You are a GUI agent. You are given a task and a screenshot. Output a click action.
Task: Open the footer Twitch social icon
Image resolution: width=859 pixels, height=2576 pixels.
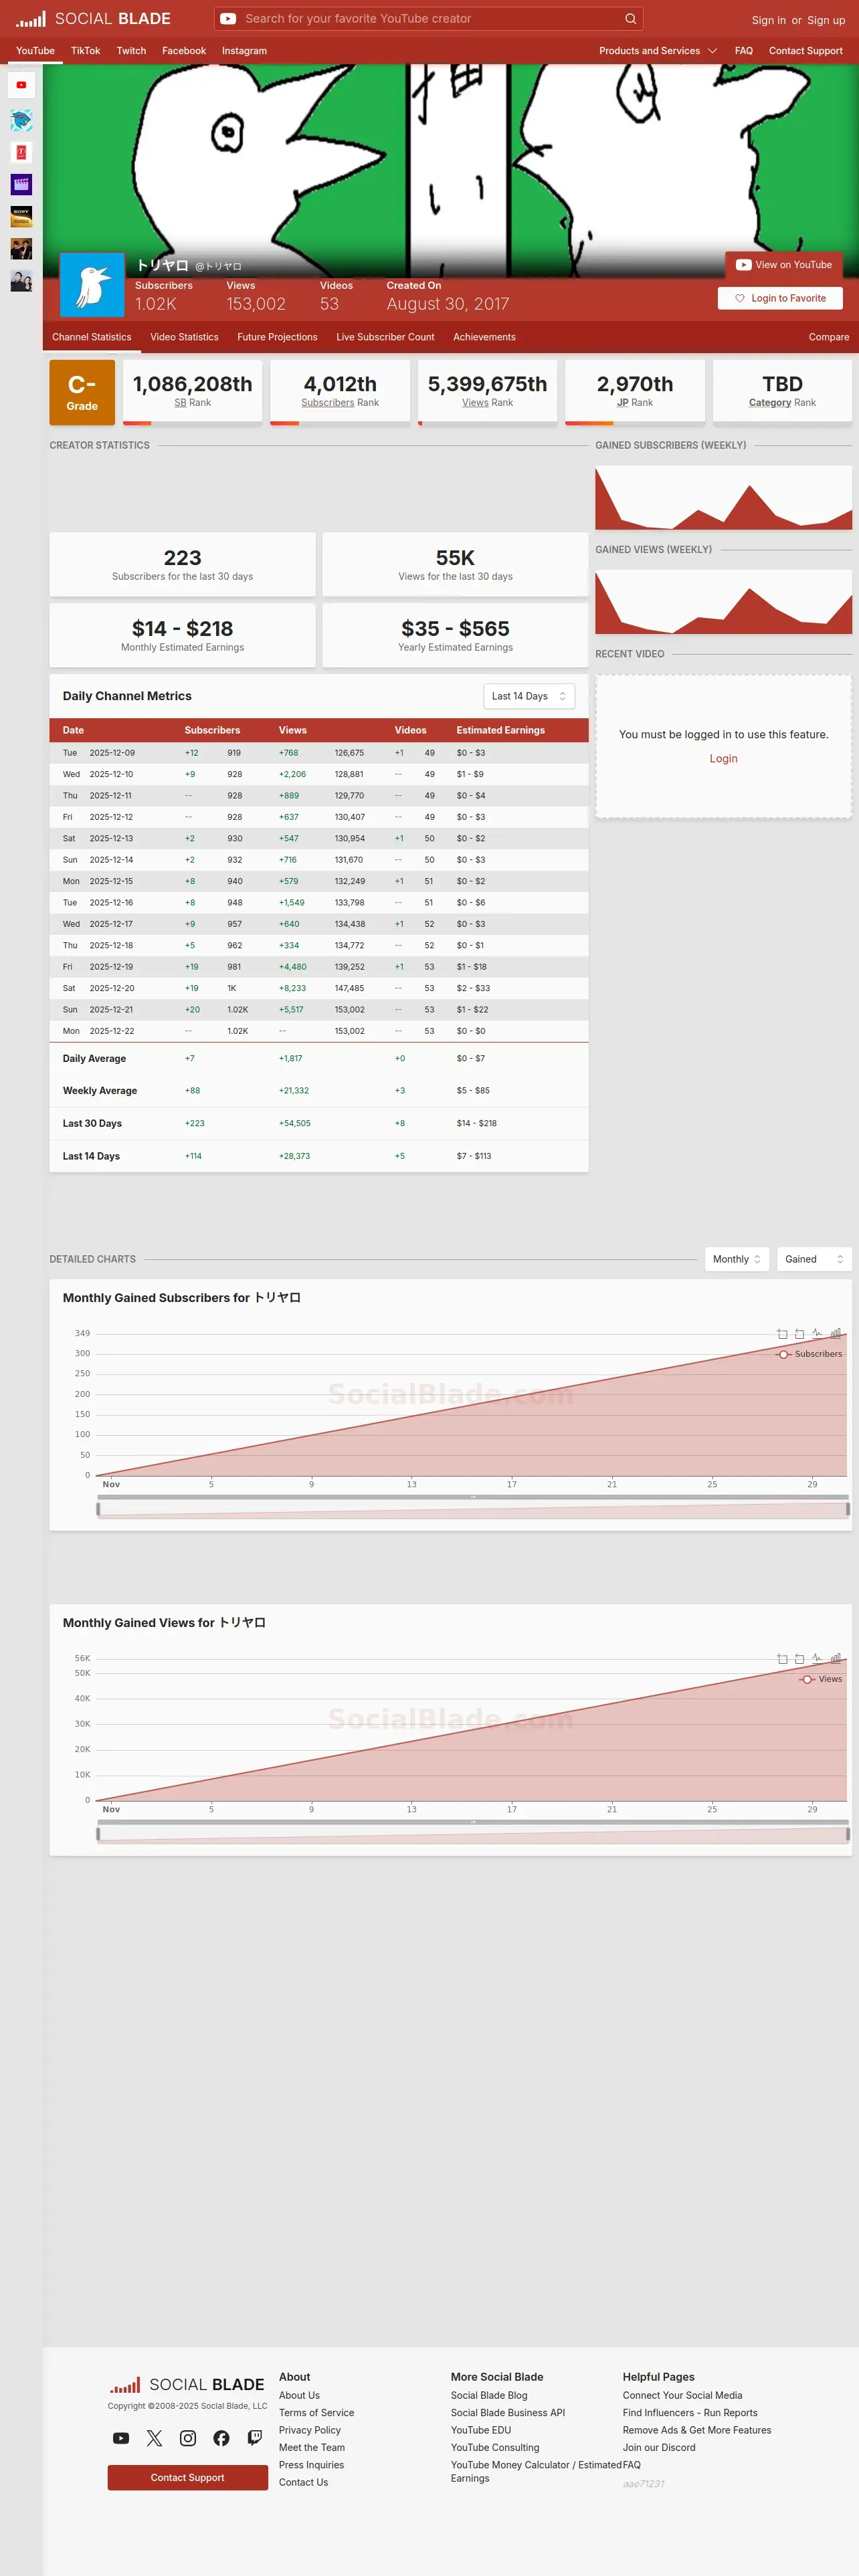coord(255,2438)
